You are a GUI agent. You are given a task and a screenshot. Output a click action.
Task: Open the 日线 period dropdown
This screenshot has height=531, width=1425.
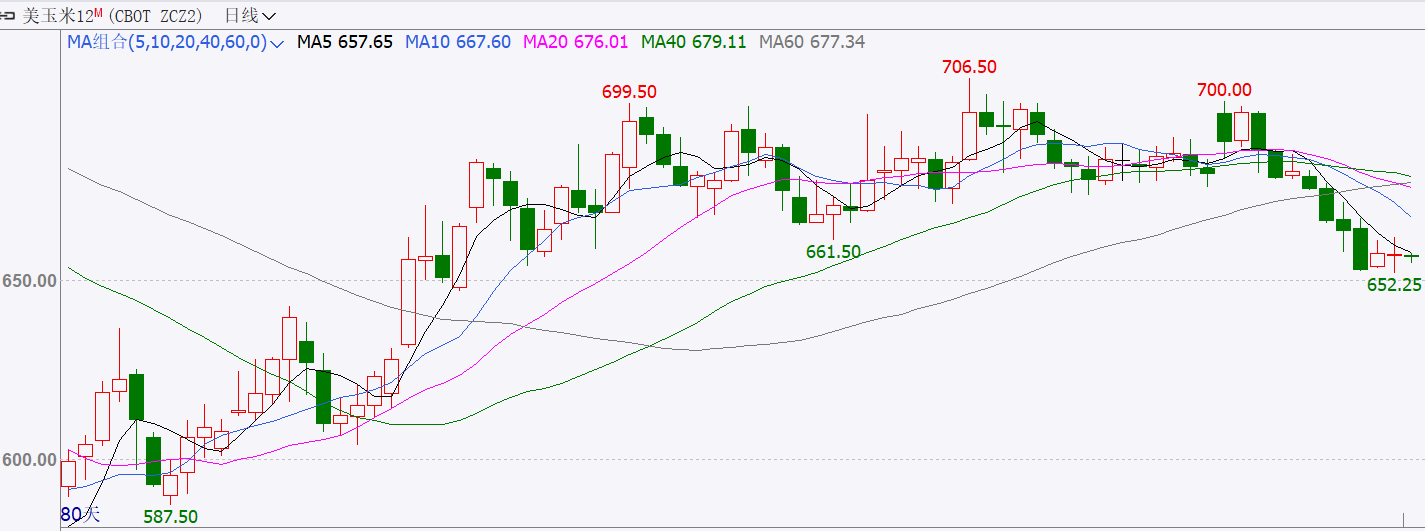(x=250, y=16)
